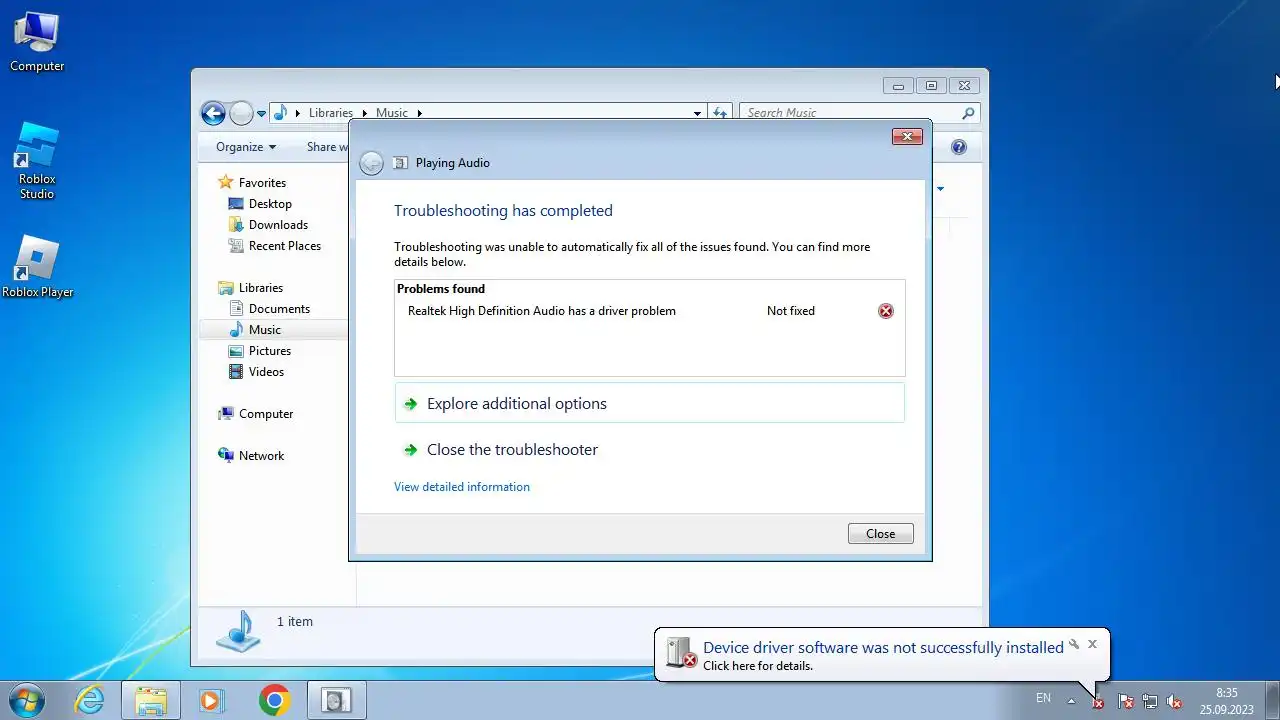This screenshot has width=1280, height=720.
Task: Open the Videos library
Action: coord(266,372)
